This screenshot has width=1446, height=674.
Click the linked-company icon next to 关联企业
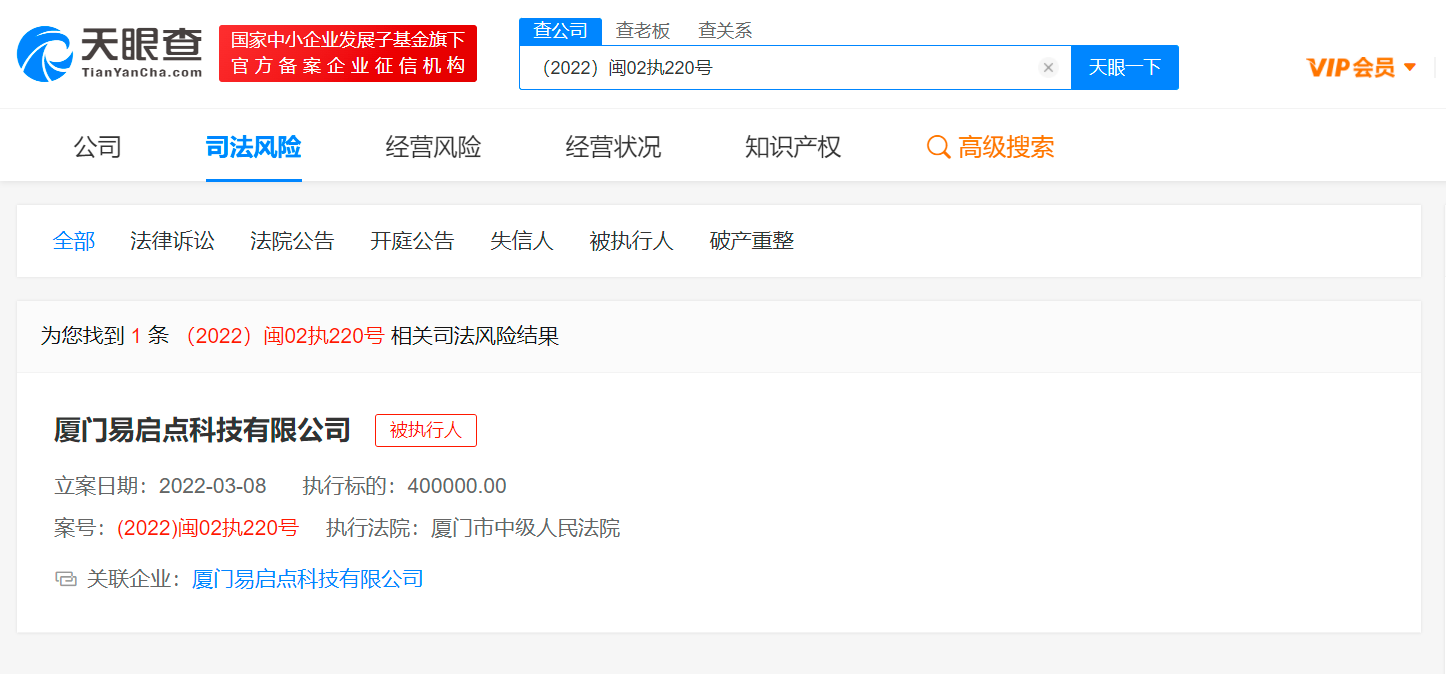[x=66, y=579]
